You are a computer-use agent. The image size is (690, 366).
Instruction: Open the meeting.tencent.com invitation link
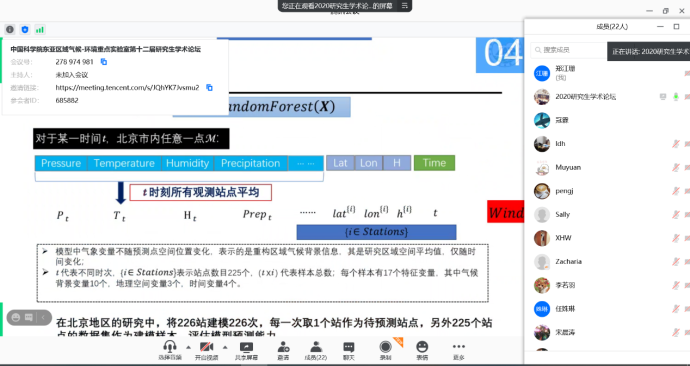pos(127,88)
